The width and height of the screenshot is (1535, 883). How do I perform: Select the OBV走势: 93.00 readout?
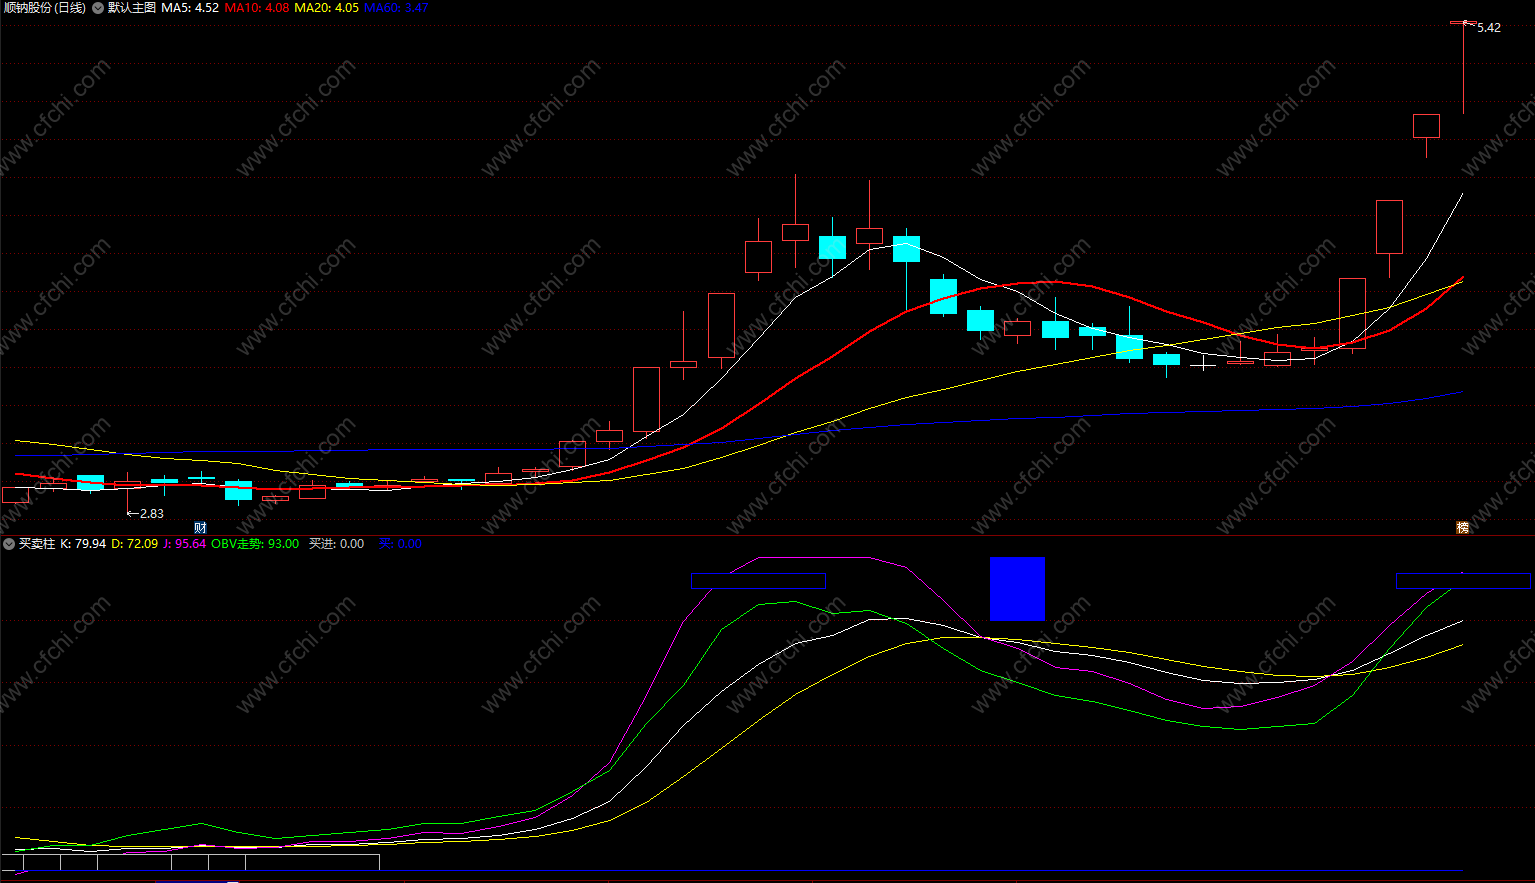coord(255,544)
